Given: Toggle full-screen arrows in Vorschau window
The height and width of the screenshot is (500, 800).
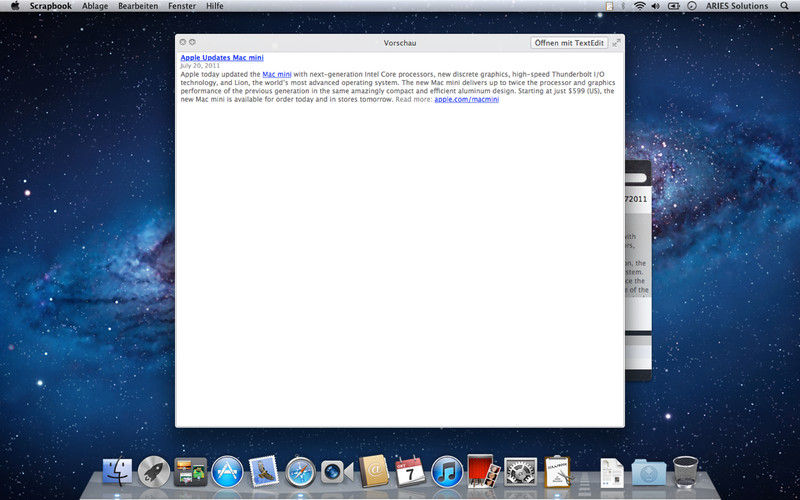Looking at the screenshot, I should click(x=616, y=43).
